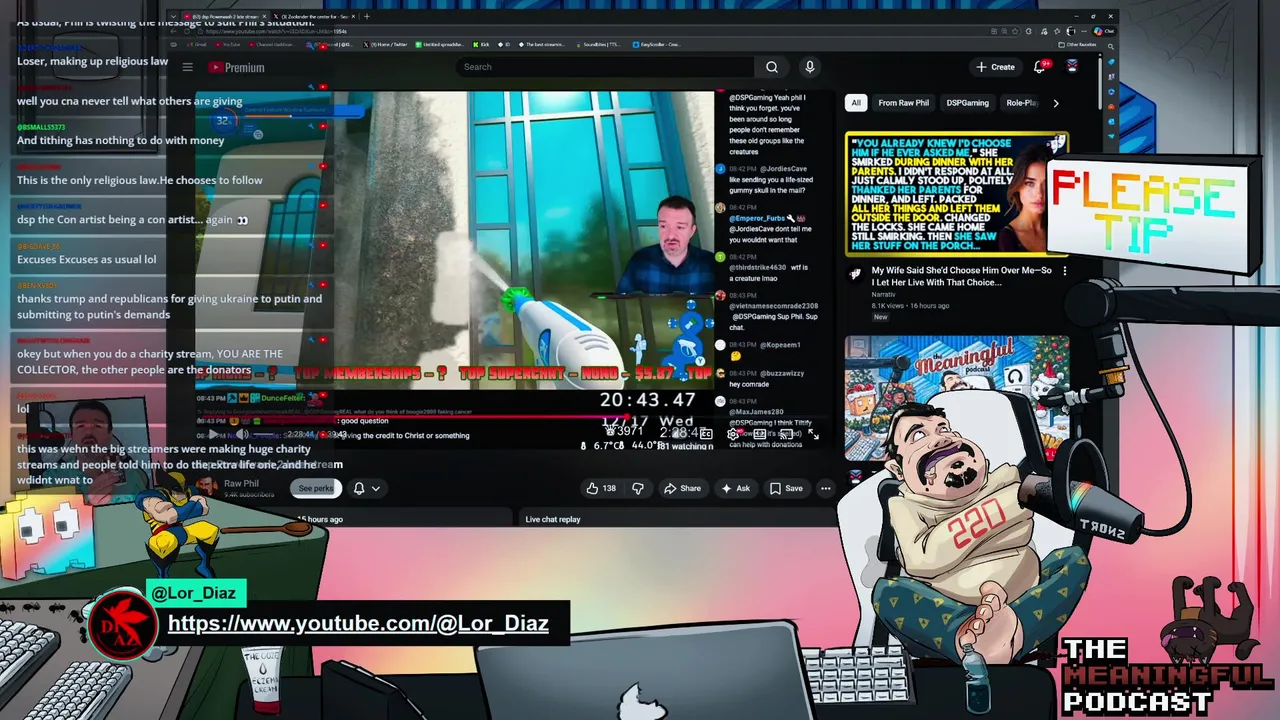Focus the YouTube Search field

click(605, 67)
